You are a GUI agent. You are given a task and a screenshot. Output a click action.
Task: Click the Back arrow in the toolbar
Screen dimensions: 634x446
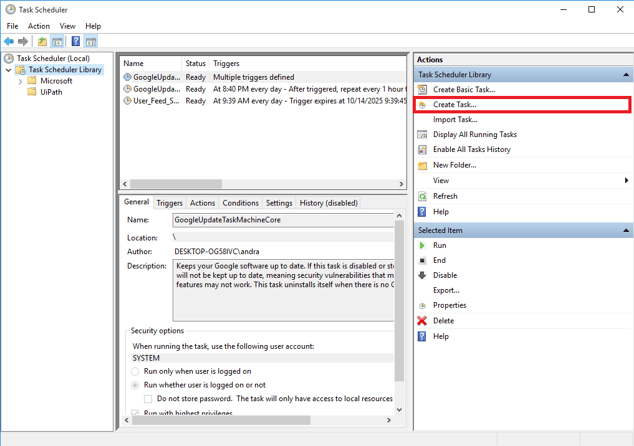[x=9, y=41]
